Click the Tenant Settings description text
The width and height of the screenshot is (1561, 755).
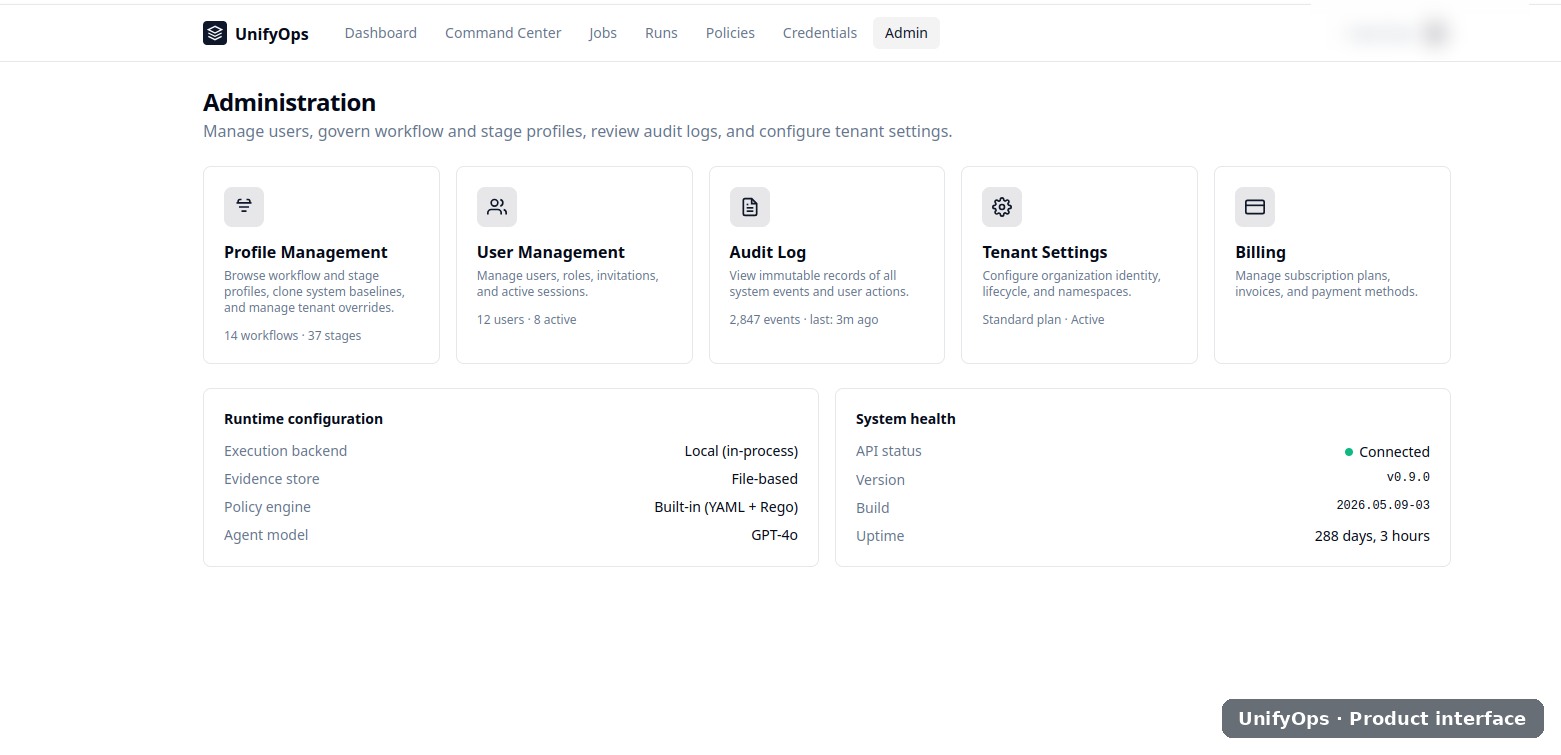[1071, 284]
